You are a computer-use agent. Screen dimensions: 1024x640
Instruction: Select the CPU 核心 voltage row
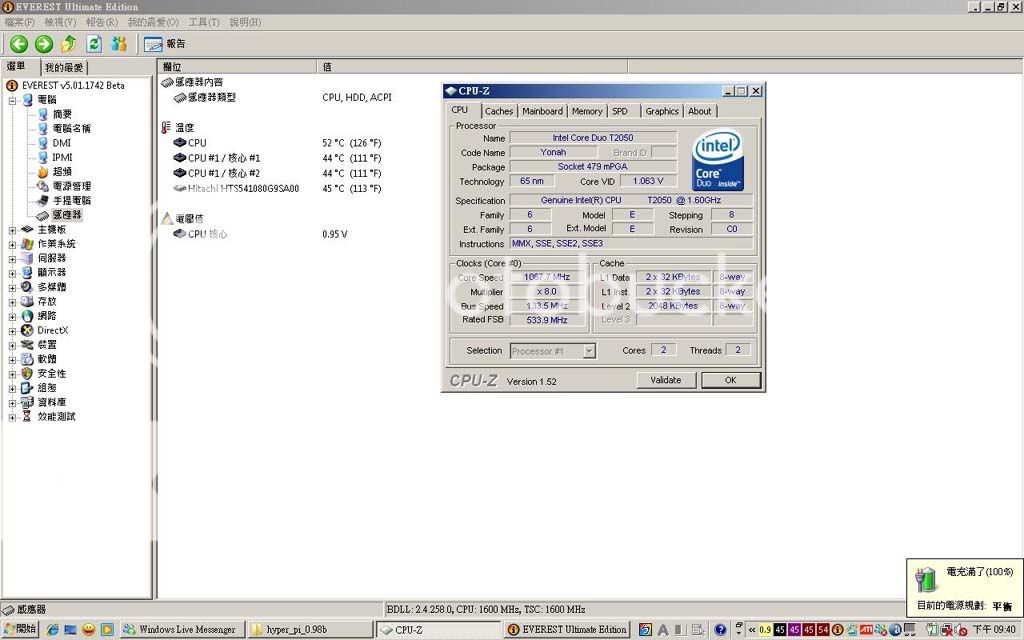pyautogui.click(x=261, y=234)
